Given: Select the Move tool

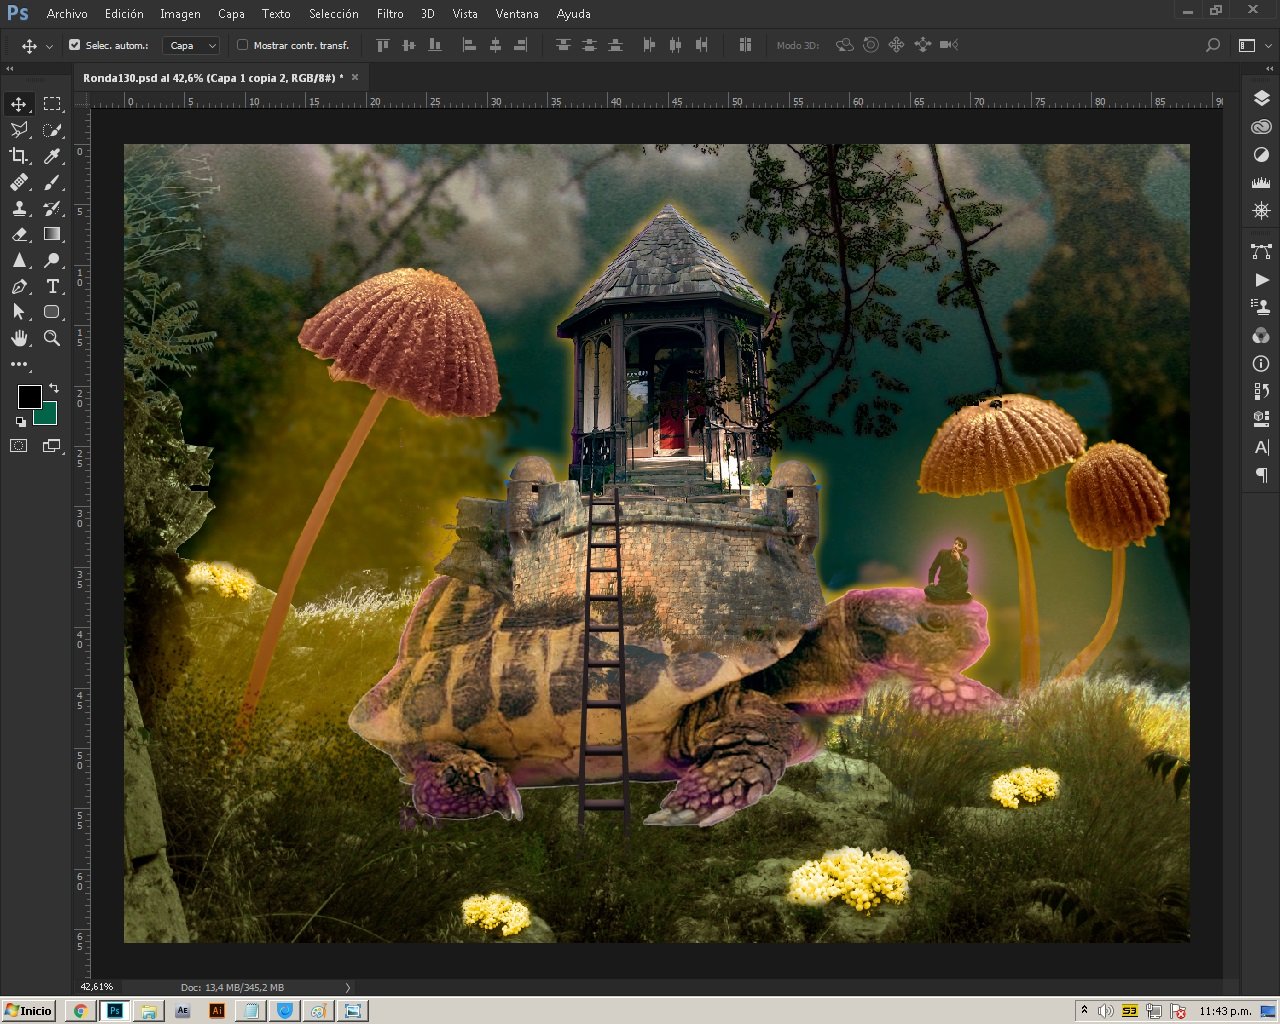Looking at the screenshot, I should 19,104.
